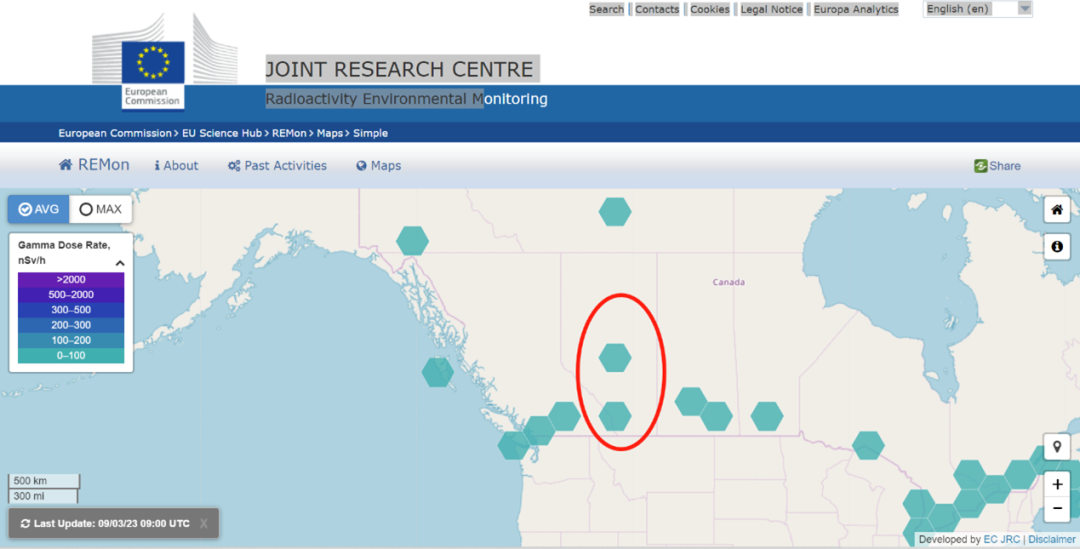Click Maps breadcrumb link

[330, 133]
